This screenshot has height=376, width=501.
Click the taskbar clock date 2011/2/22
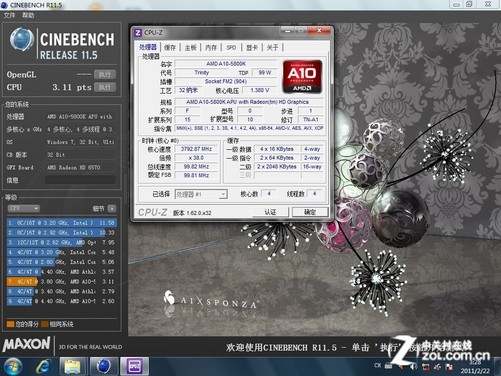pyautogui.click(x=475, y=371)
